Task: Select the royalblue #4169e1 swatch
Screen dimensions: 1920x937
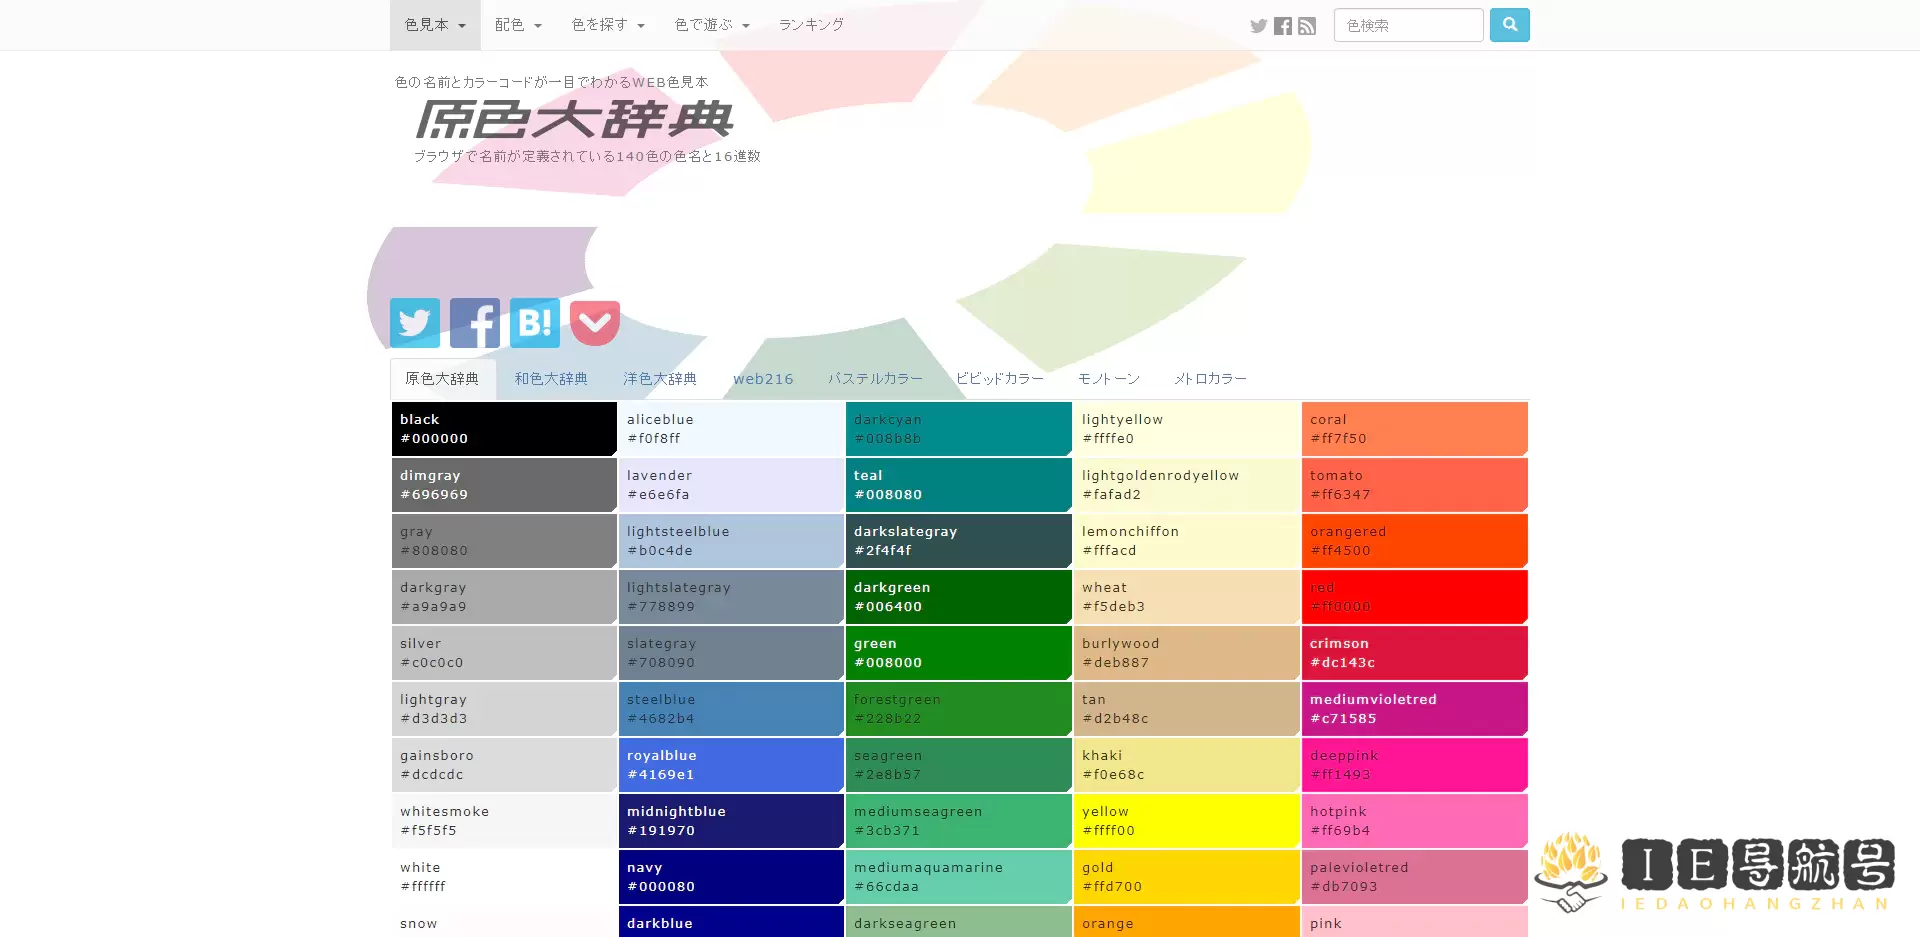Action: pos(731,765)
